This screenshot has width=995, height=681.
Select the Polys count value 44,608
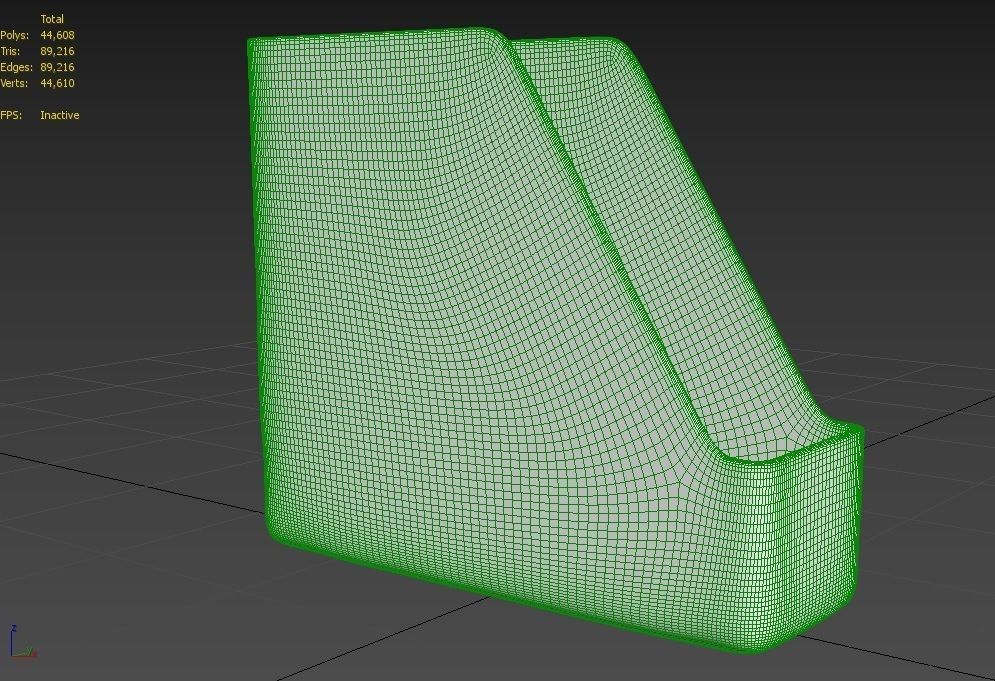(57, 36)
